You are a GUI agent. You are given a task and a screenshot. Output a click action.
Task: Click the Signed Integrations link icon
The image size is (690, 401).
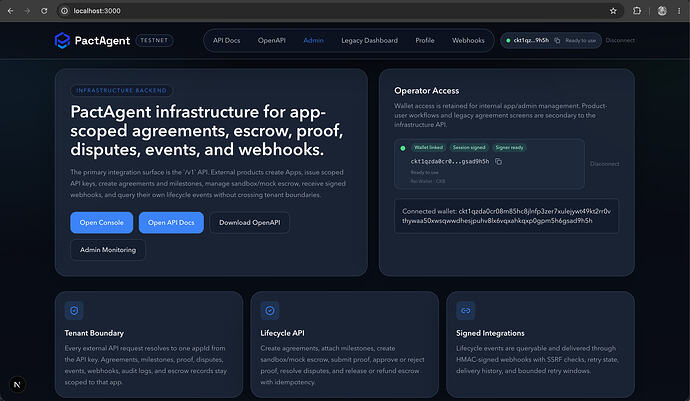[466, 311]
